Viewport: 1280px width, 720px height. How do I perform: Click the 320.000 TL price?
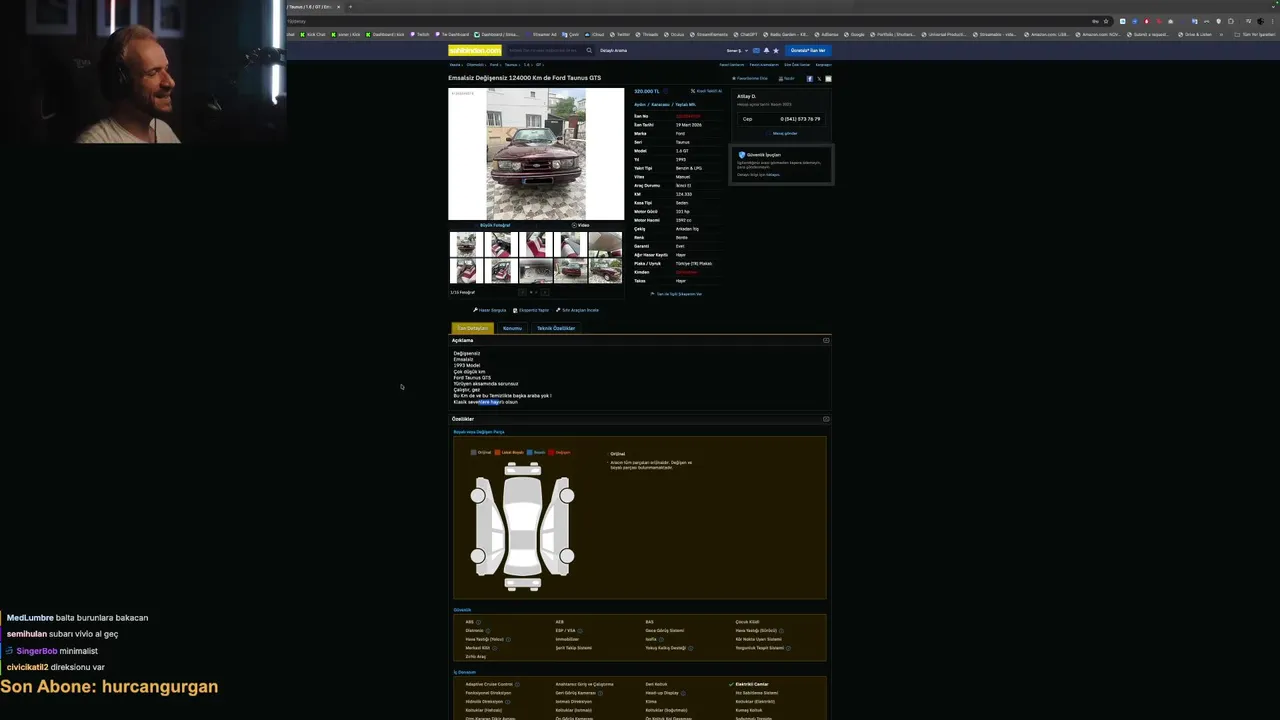pos(647,91)
